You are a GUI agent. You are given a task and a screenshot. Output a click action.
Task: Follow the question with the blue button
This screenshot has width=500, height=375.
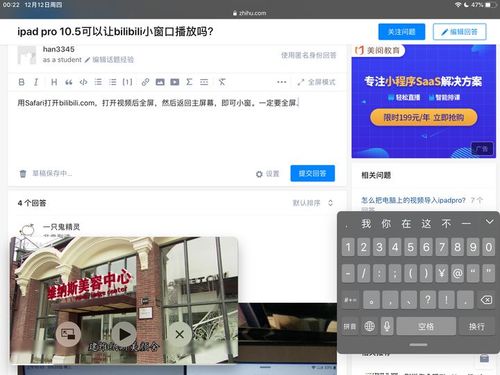point(401,32)
